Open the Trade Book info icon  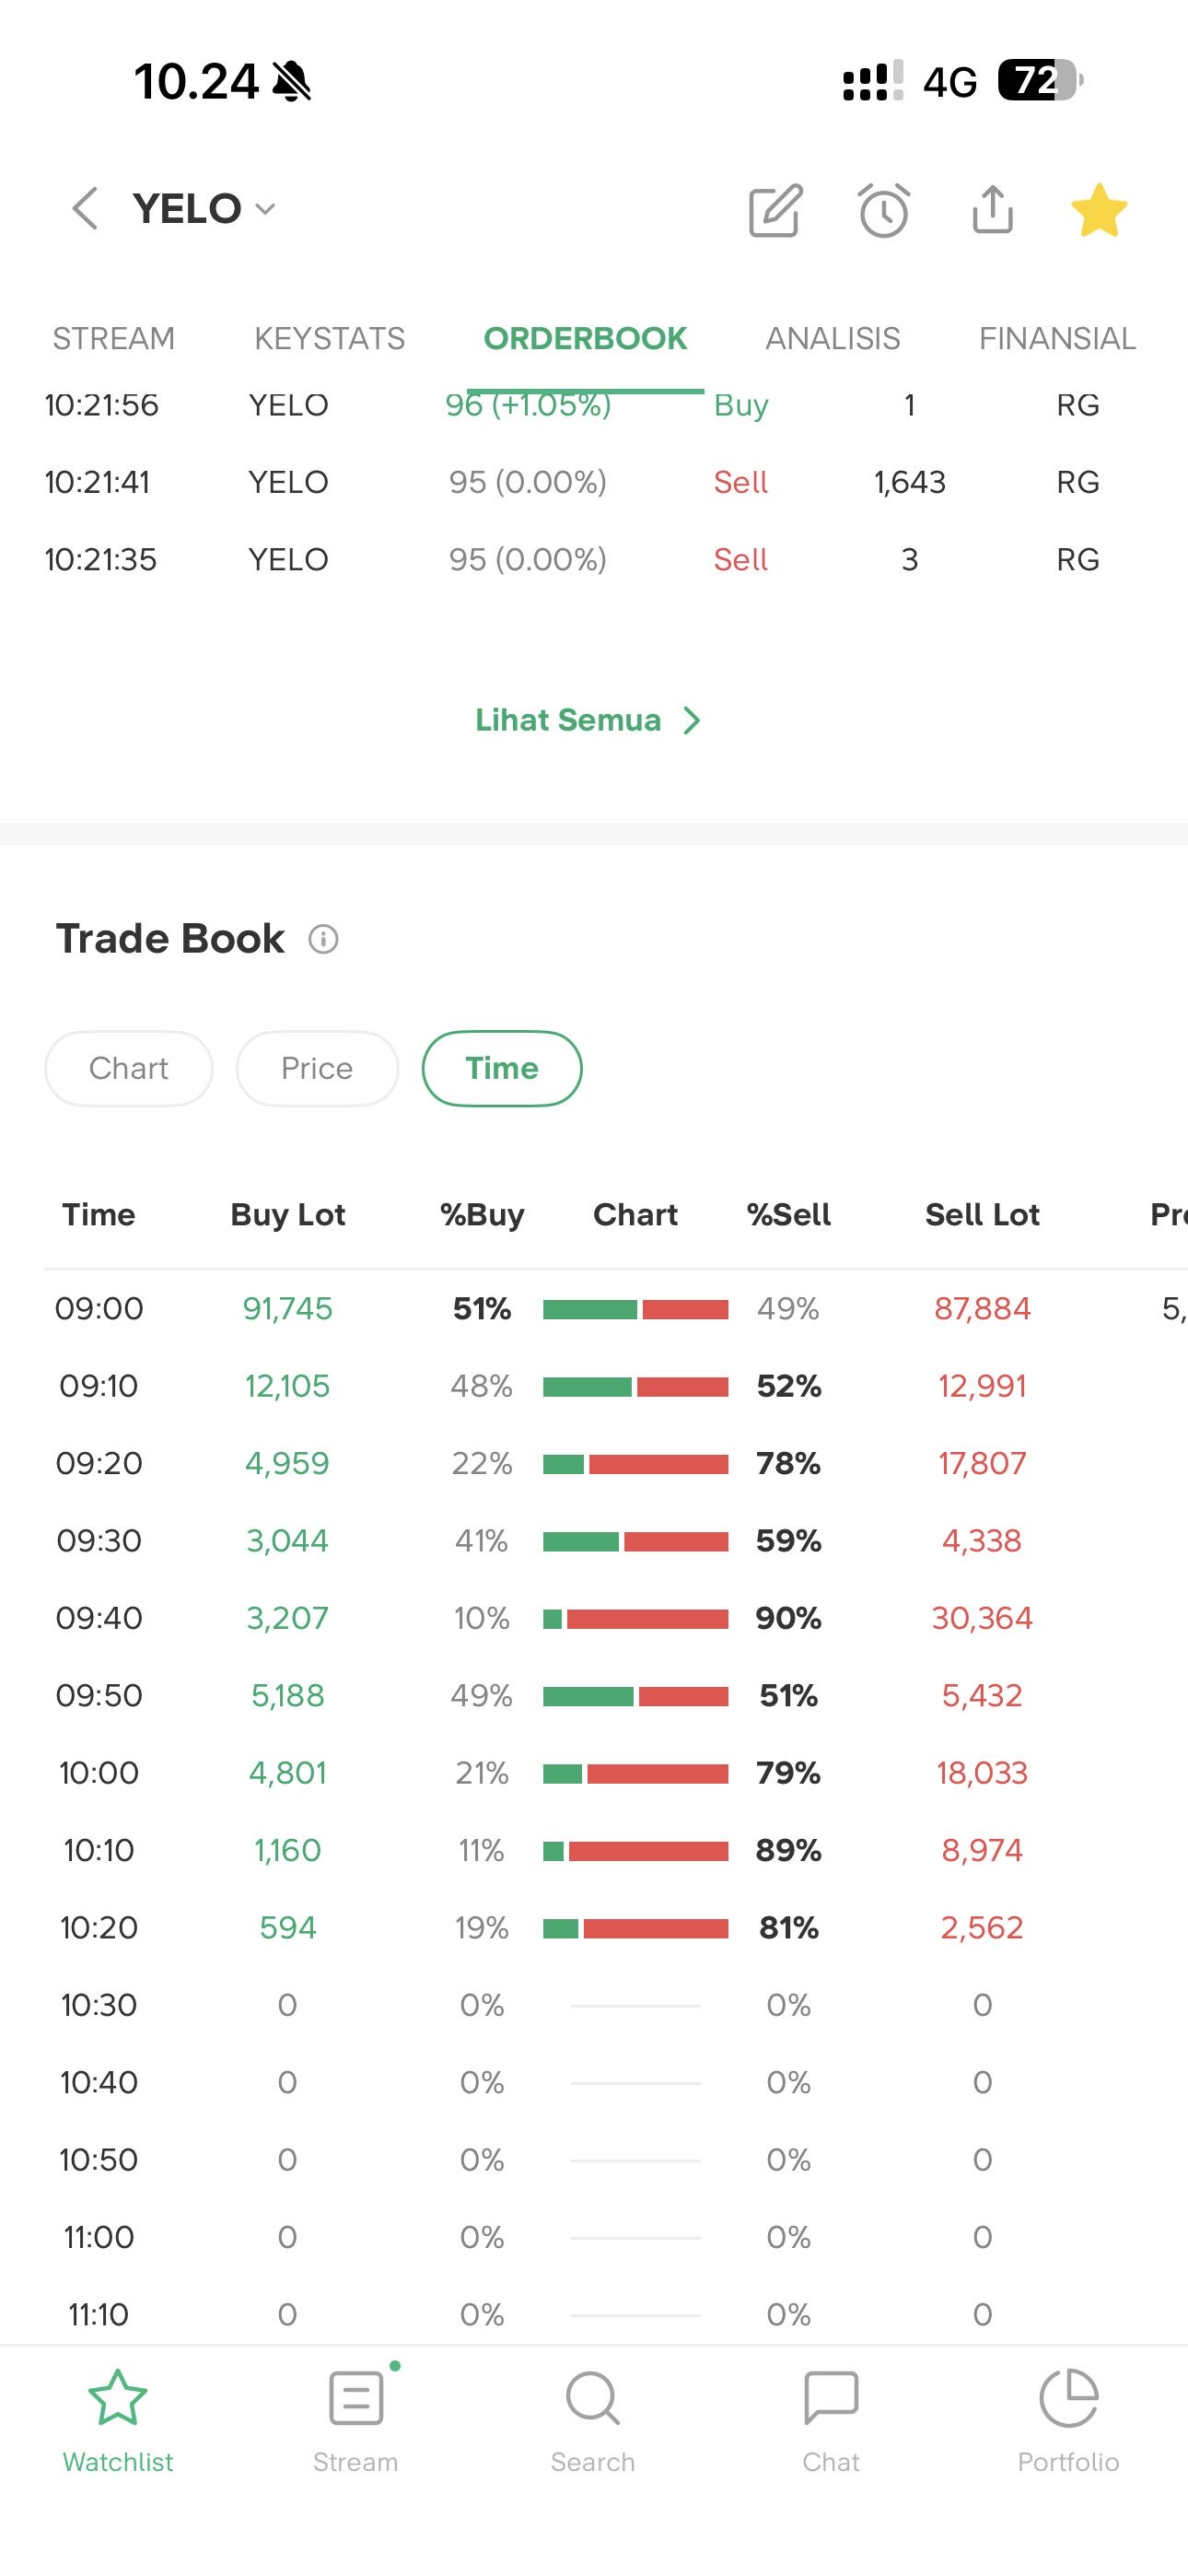tap(323, 939)
